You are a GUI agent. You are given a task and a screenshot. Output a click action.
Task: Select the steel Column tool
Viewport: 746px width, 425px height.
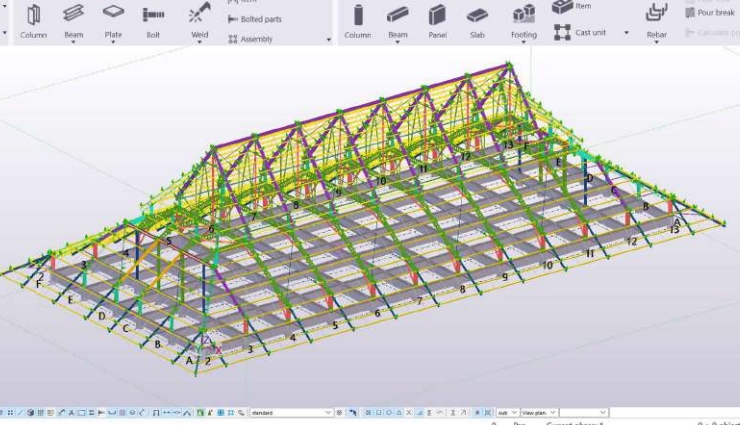coord(33,21)
